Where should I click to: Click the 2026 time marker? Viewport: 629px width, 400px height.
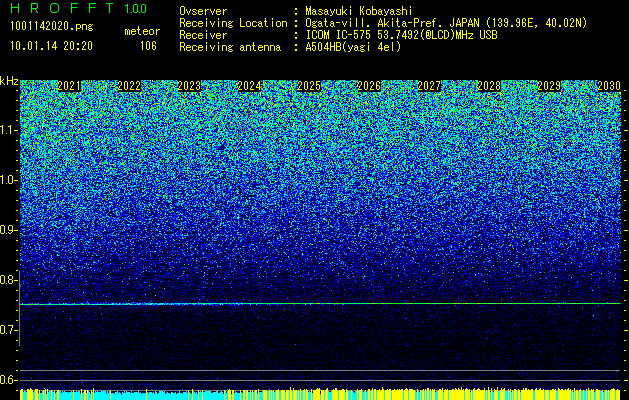coord(369,86)
